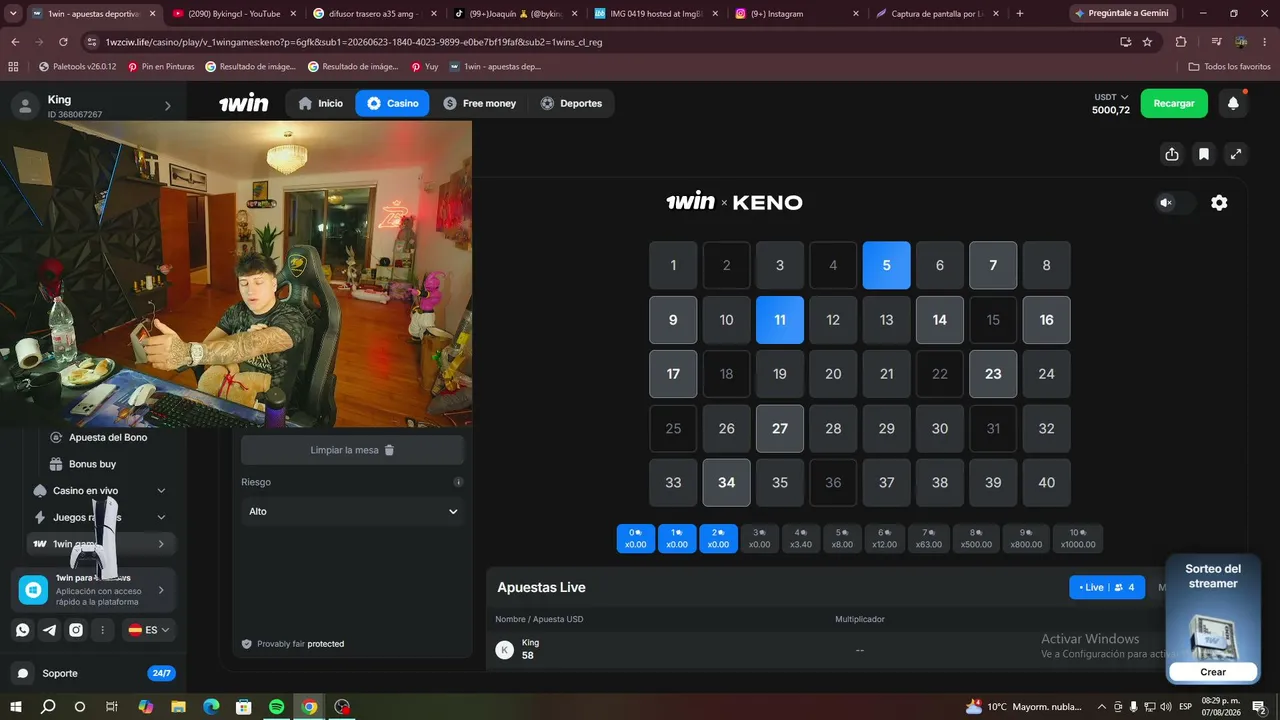Open Chrome's media controls icon

click(x=1216, y=42)
